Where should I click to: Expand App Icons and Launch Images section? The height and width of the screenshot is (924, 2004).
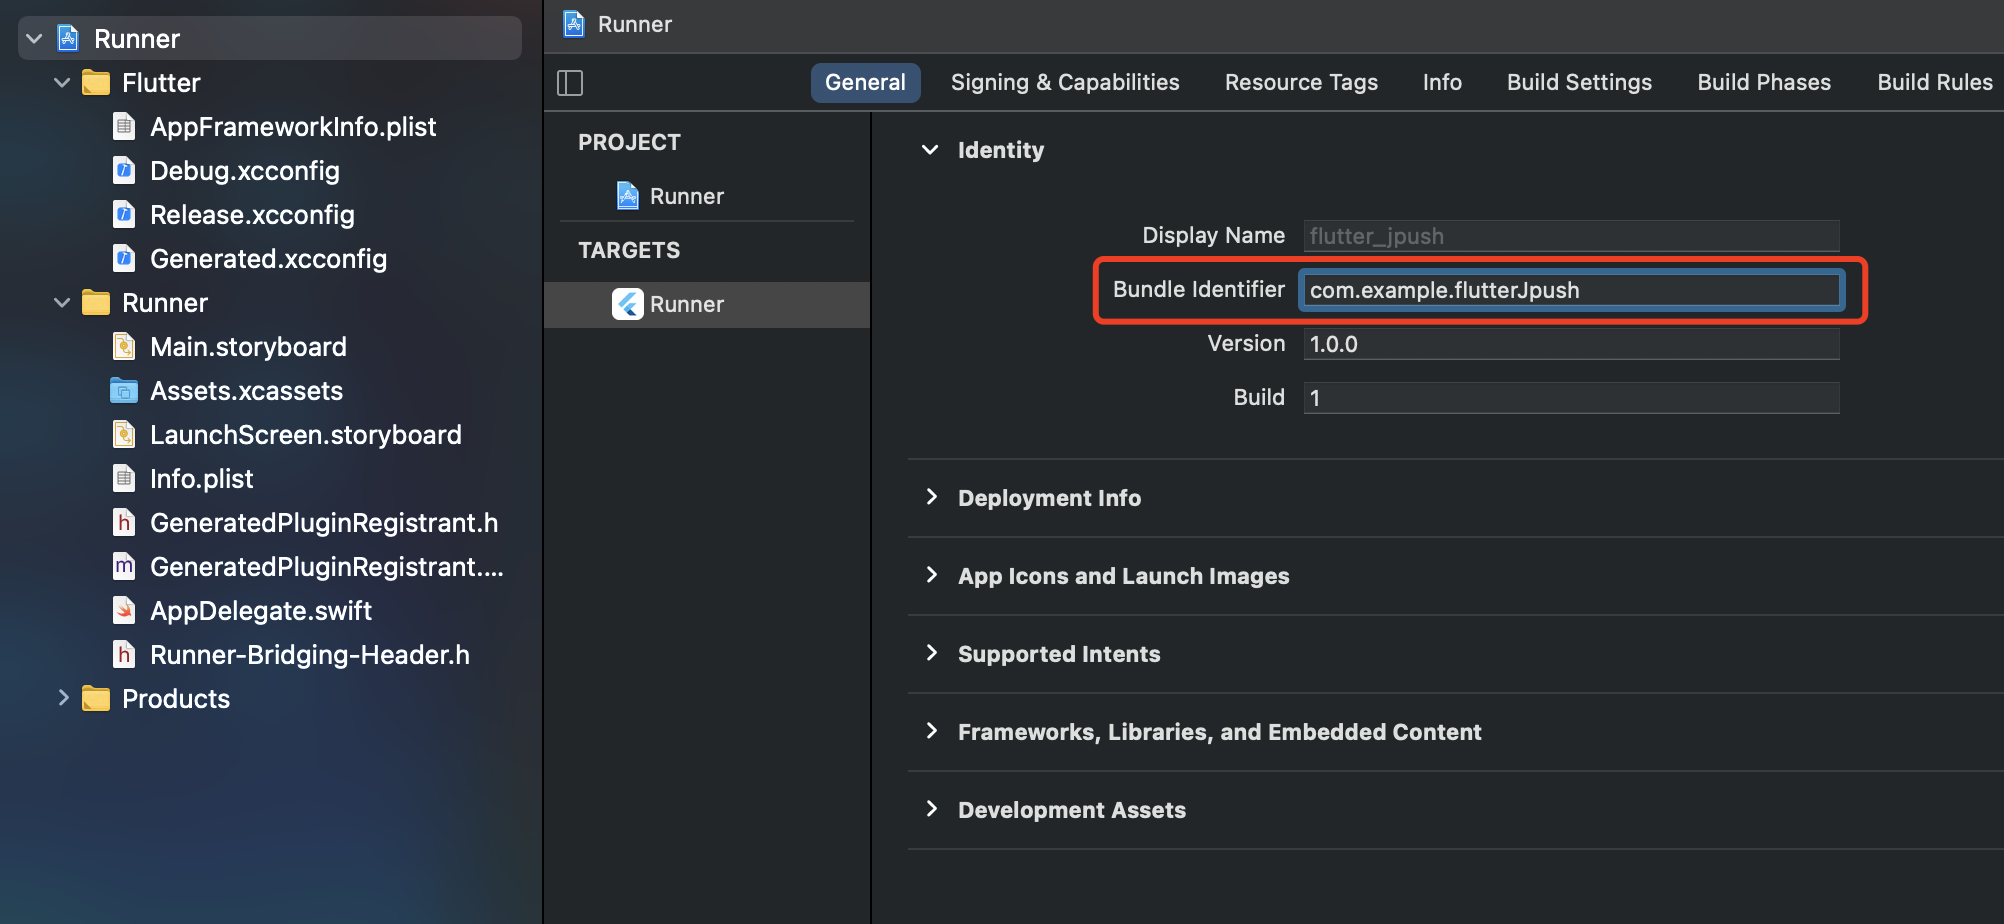[932, 575]
